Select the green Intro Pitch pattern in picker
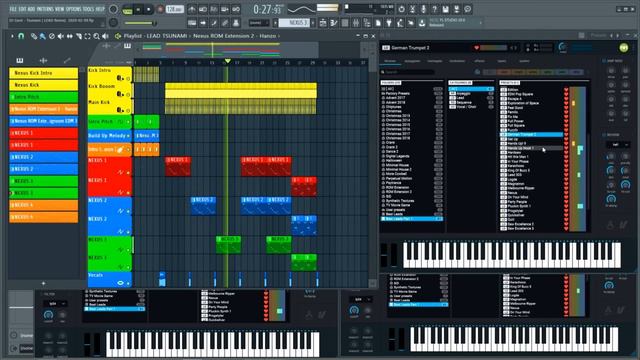The width and height of the screenshot is (640, 360). click(43, 97)
